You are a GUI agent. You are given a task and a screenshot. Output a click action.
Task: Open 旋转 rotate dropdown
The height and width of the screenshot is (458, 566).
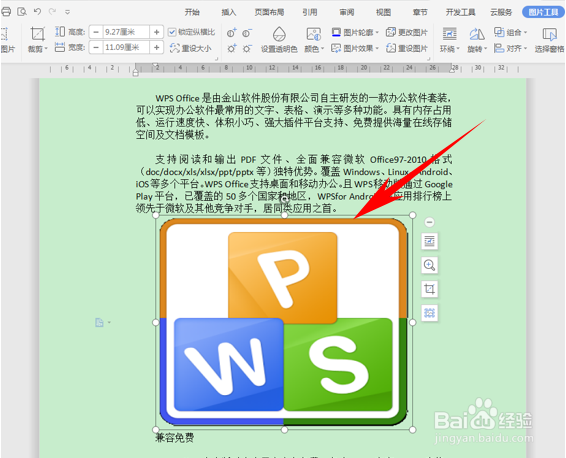[477, 40]
